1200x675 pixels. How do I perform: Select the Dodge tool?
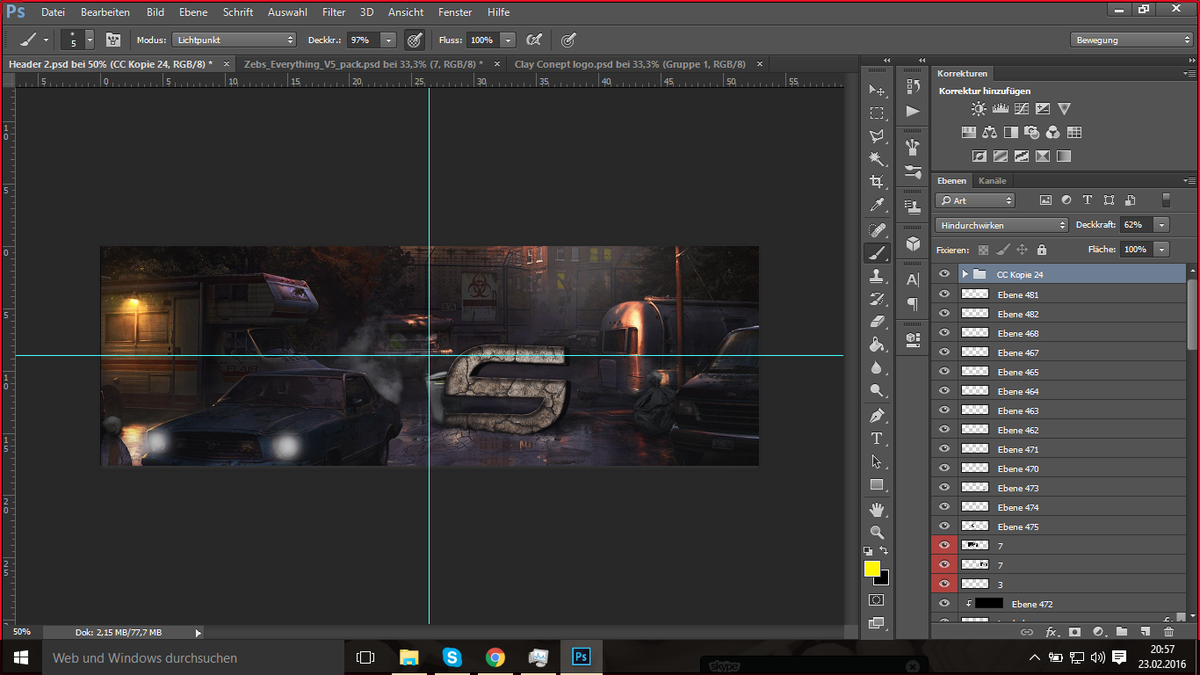[x=877, y=391]
